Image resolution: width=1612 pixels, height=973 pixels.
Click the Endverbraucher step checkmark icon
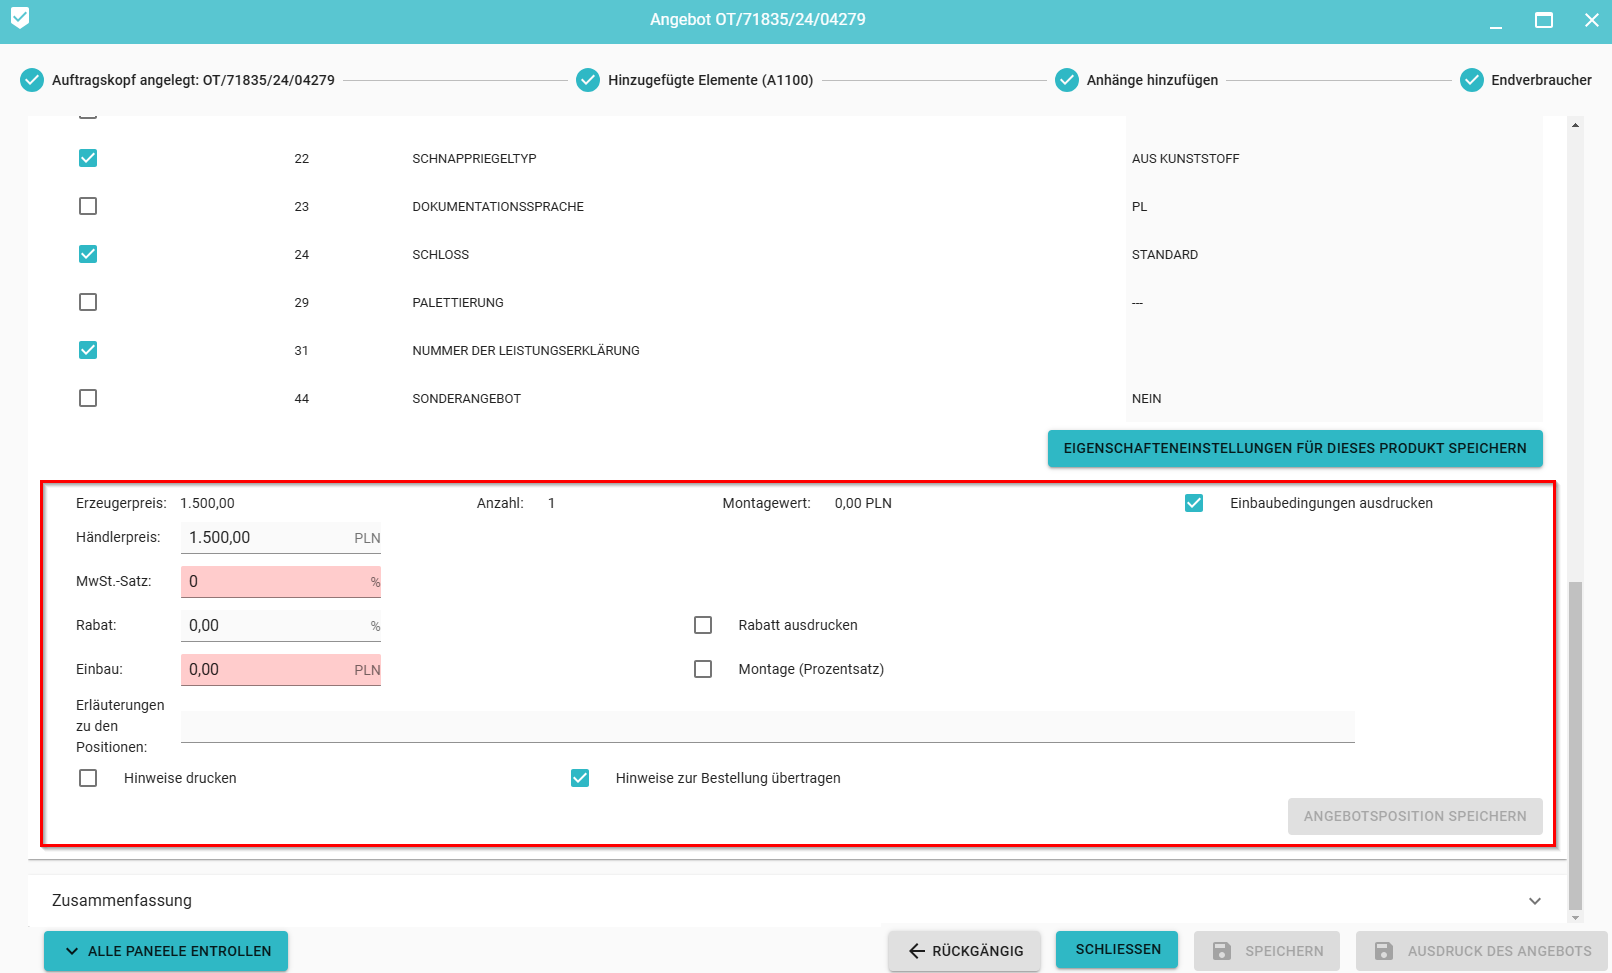1471,80
